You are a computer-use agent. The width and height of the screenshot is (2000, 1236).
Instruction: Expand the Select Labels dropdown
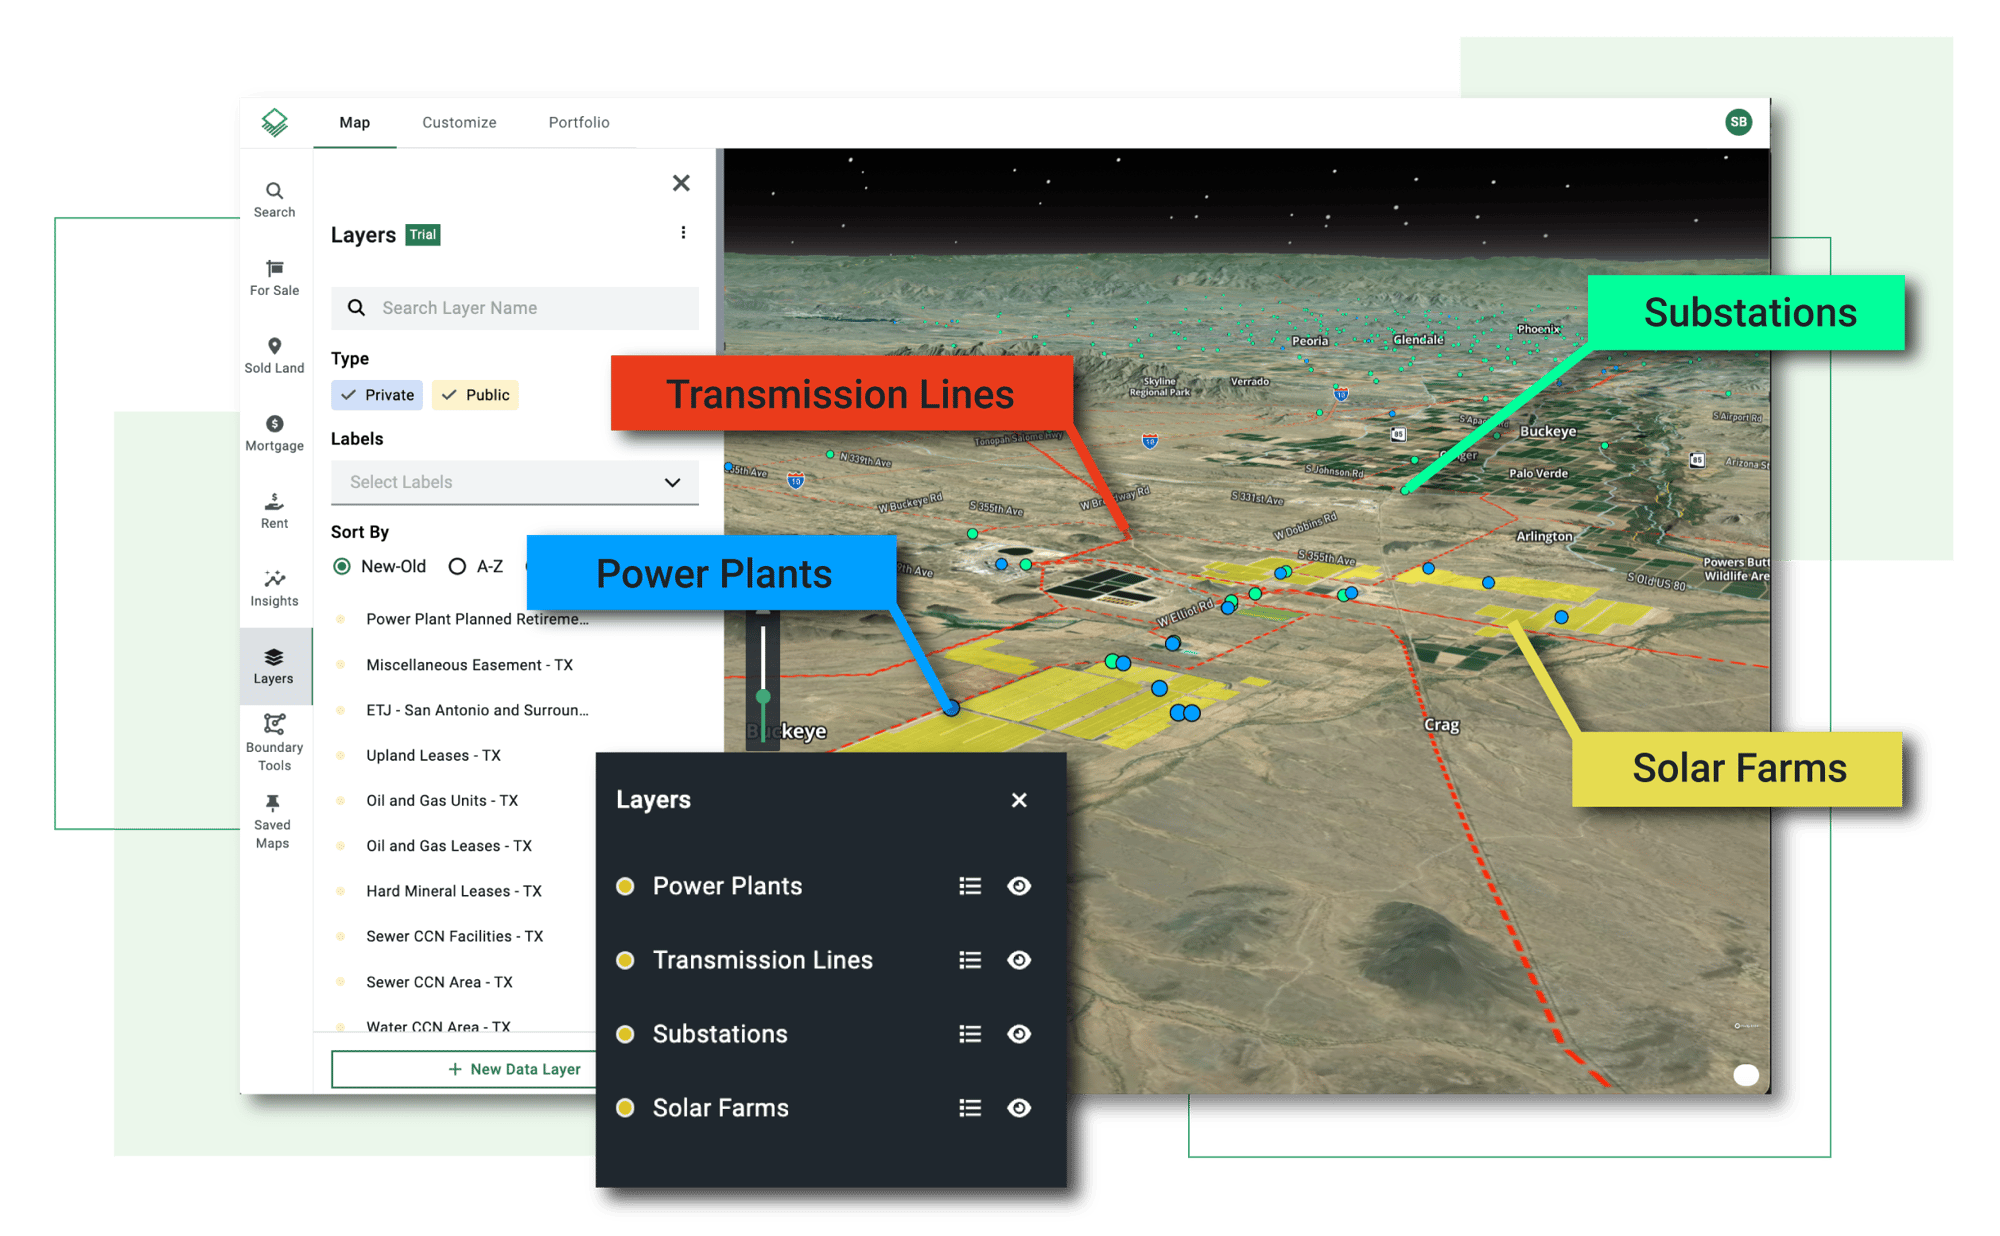point(515,482)
